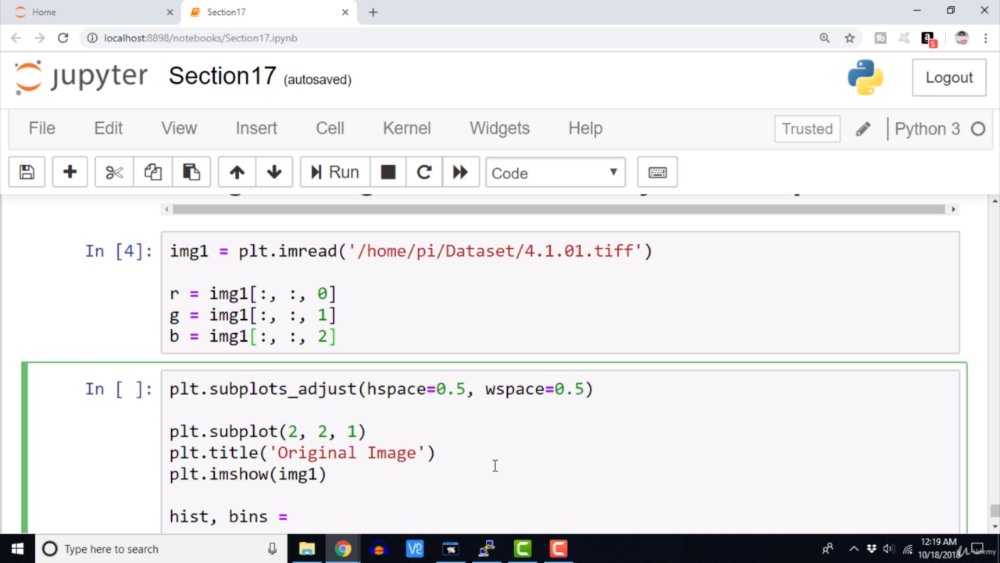Image resolution: width=1000 pixels, height=563 pixels.
Task: Paste cells below icon
Action: (191, 172)
